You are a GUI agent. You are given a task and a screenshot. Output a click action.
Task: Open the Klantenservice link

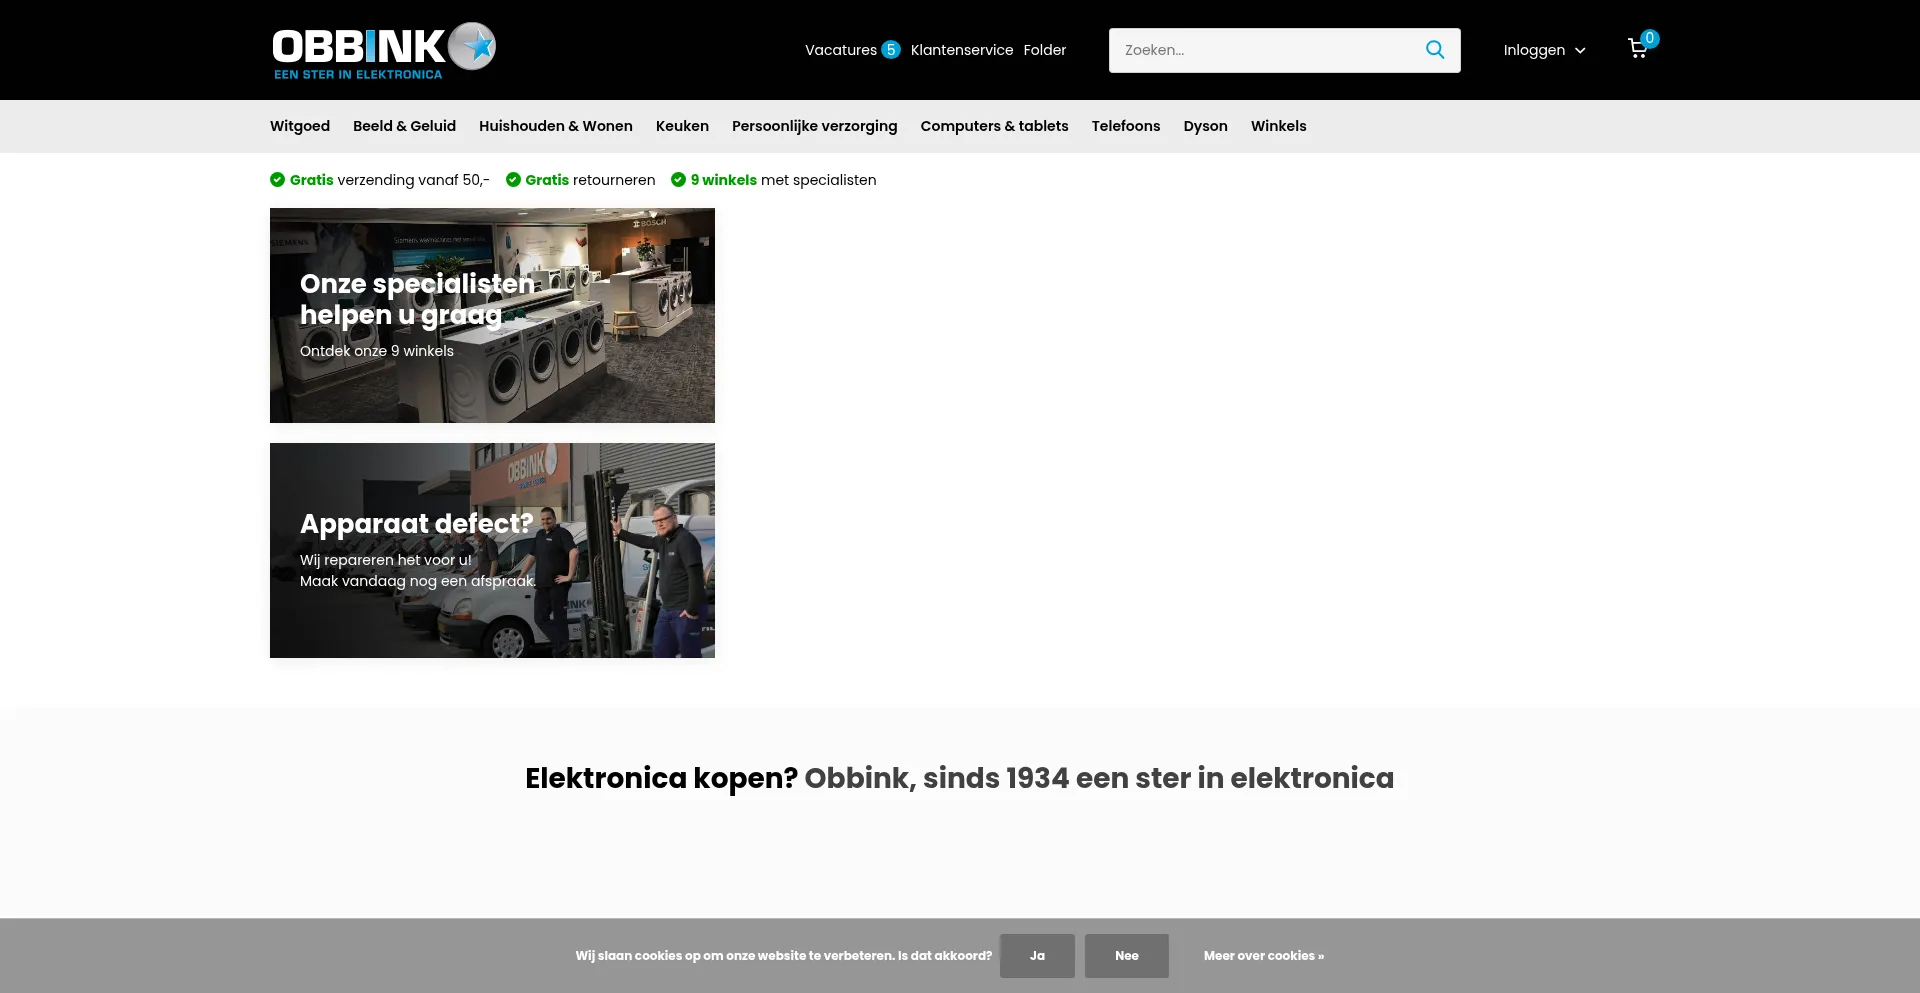coord(961,50)
